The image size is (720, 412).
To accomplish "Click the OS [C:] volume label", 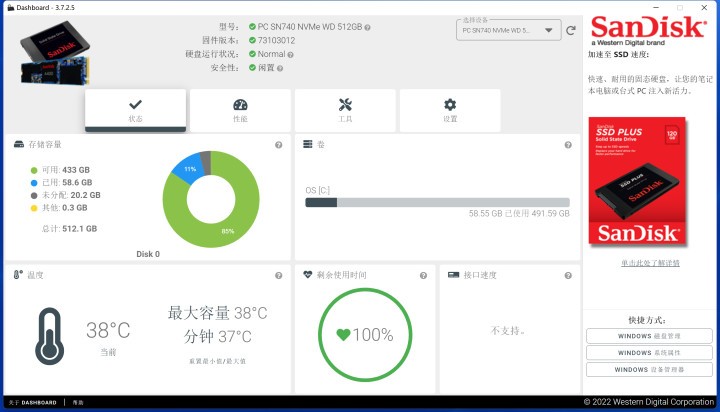I will click(x=318, y=190).
